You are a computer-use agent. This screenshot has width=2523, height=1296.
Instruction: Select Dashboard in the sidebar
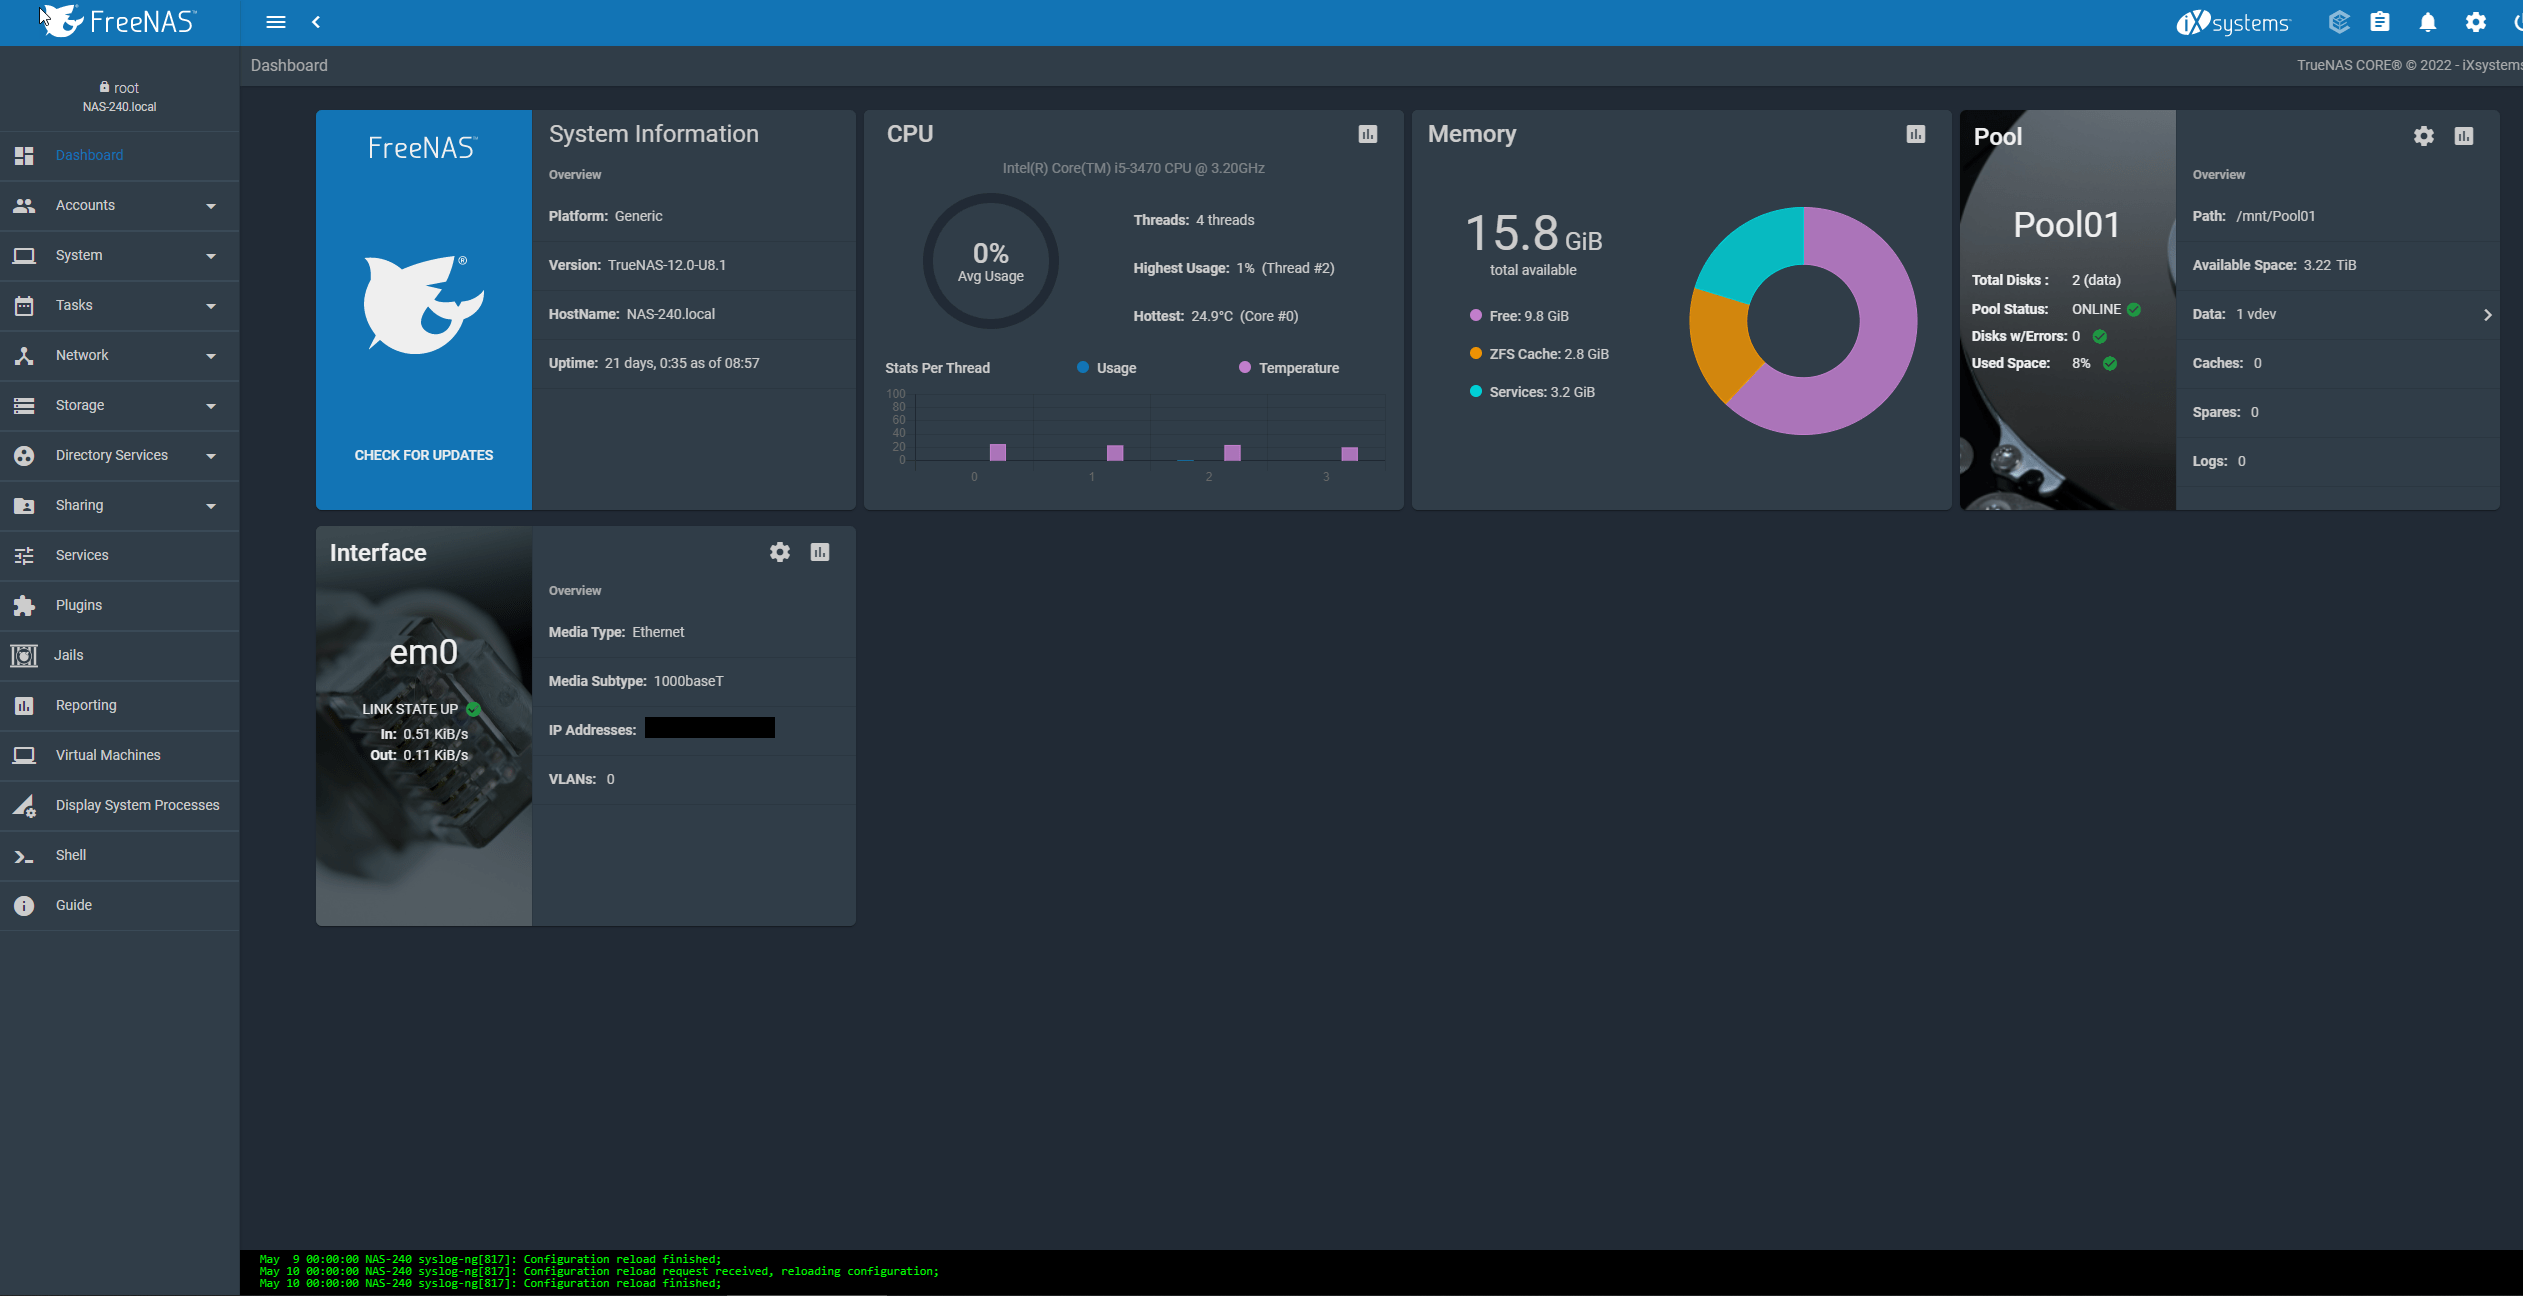click(89, 155)
